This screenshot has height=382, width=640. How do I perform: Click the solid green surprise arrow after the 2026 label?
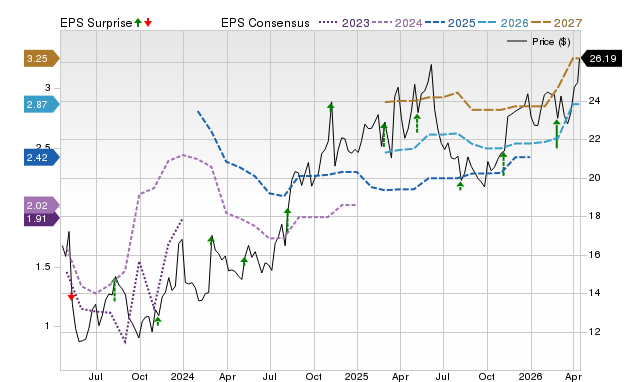[556, 134]
